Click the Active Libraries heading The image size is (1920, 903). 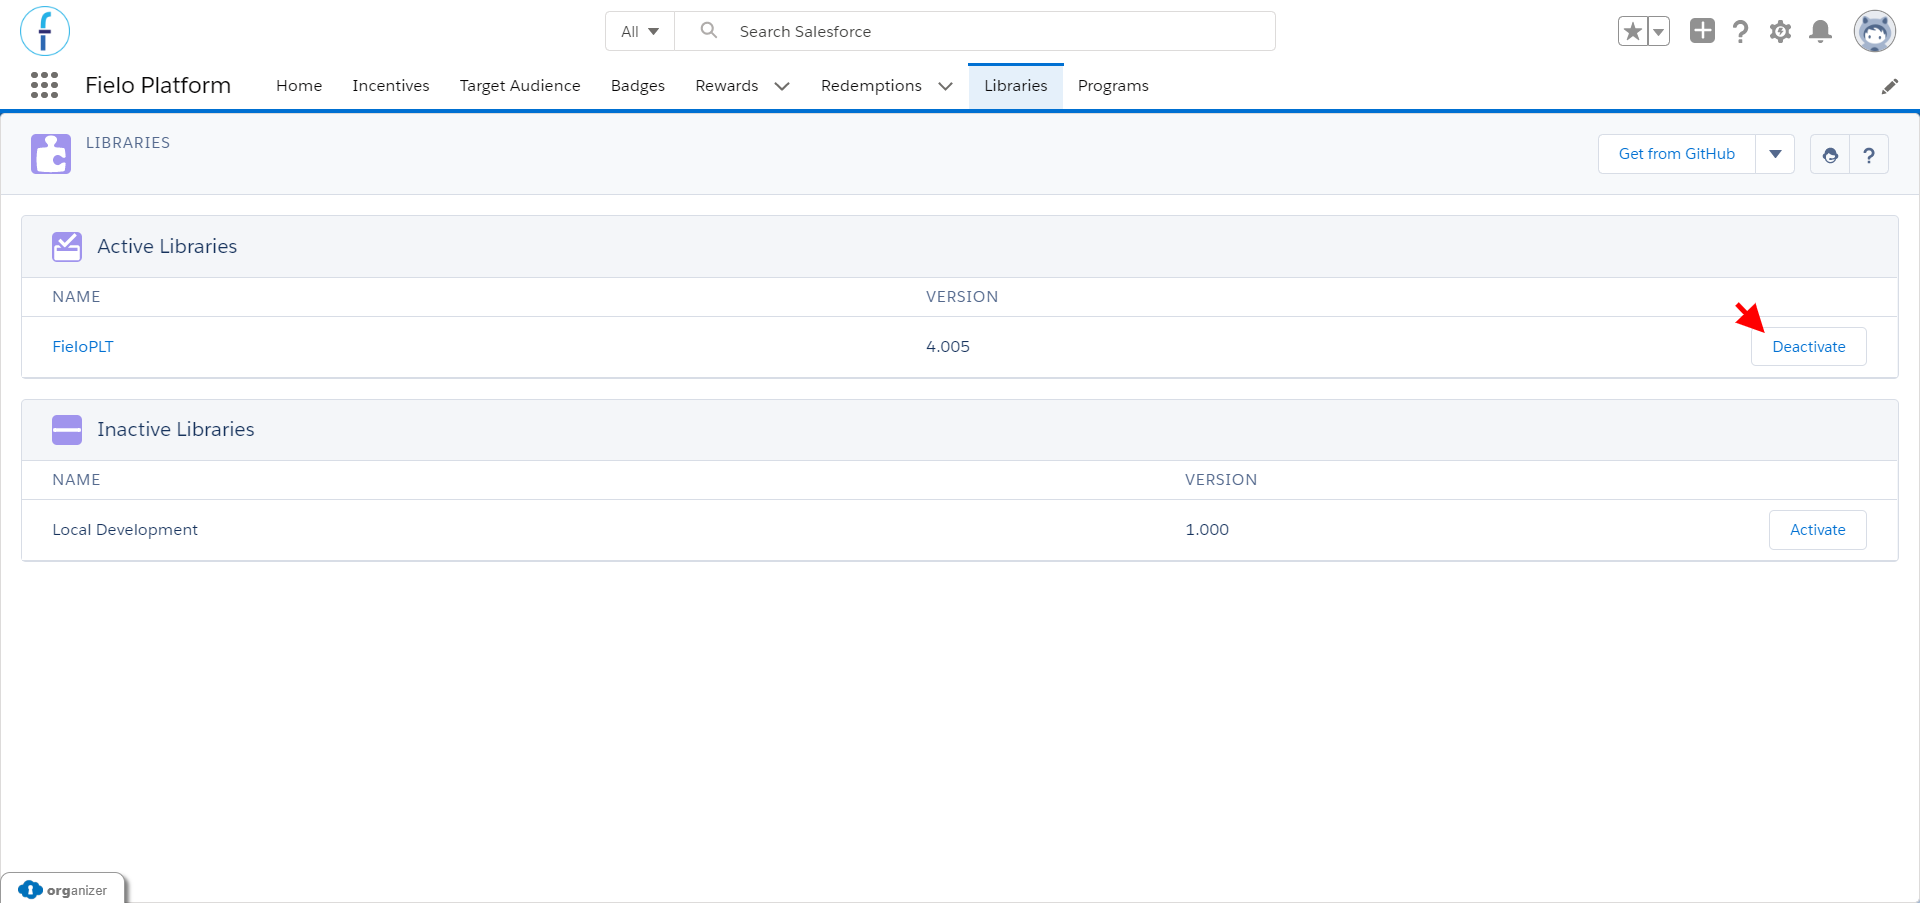167,246
